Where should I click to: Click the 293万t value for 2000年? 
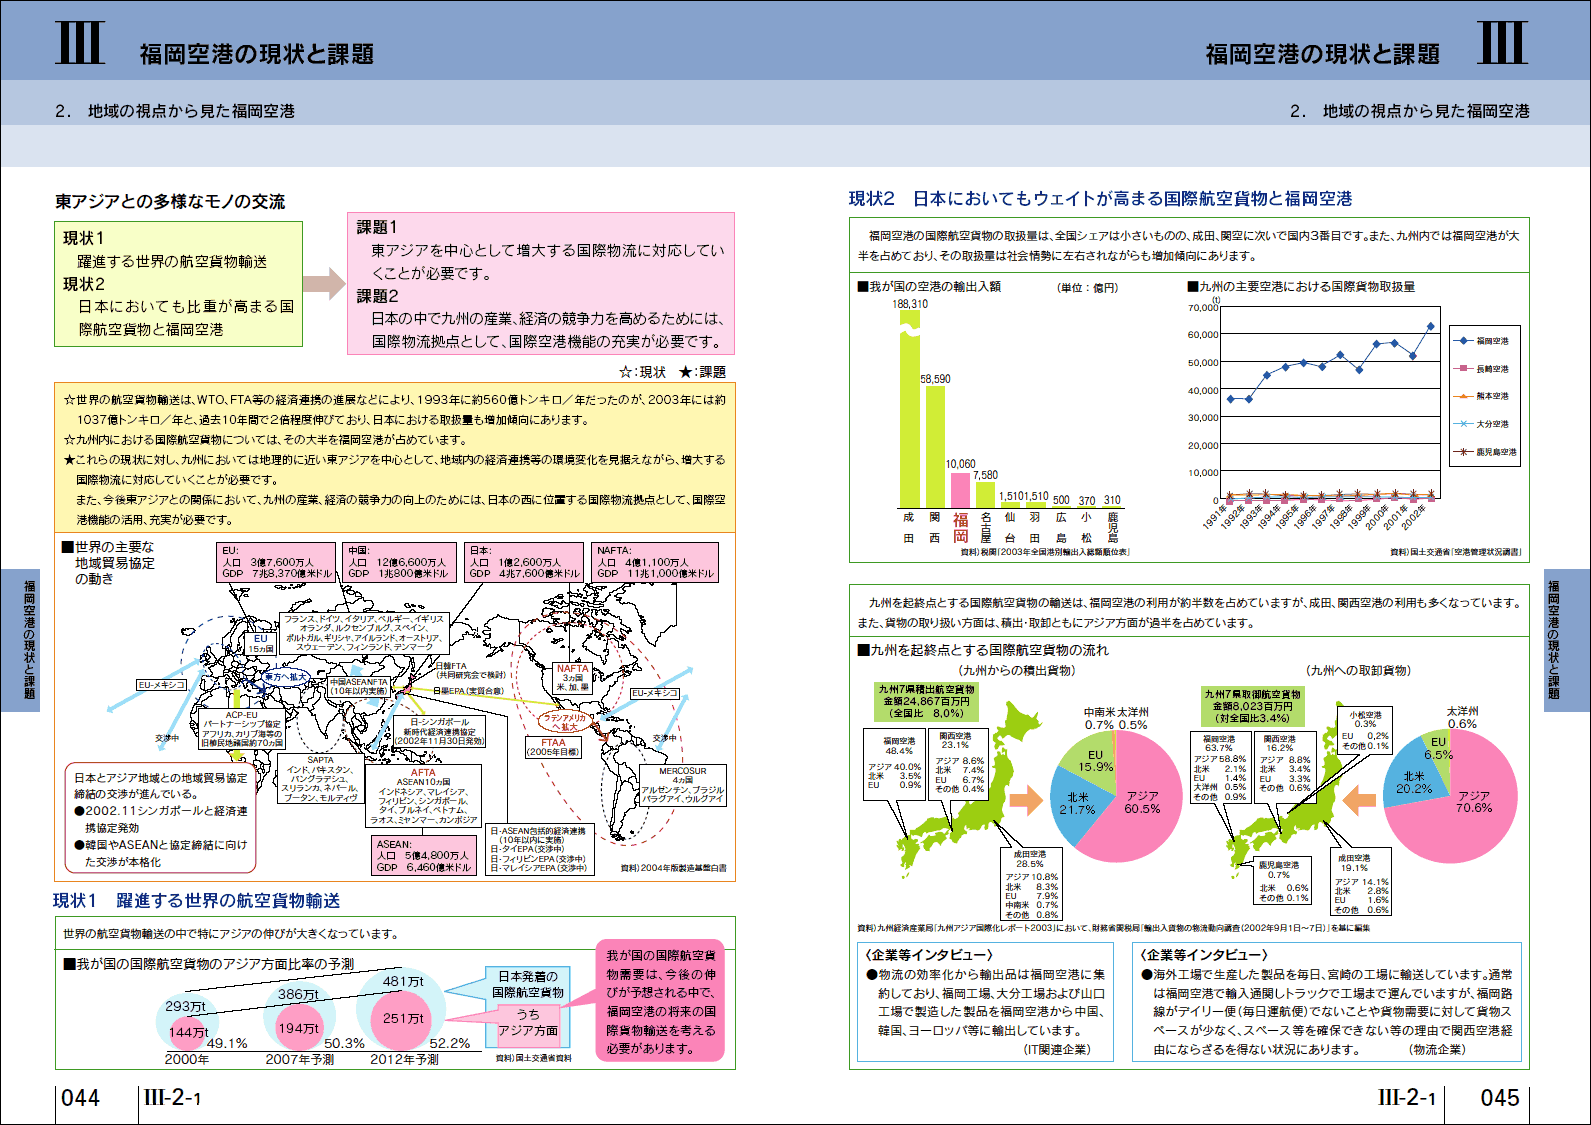coord(185,1006)
